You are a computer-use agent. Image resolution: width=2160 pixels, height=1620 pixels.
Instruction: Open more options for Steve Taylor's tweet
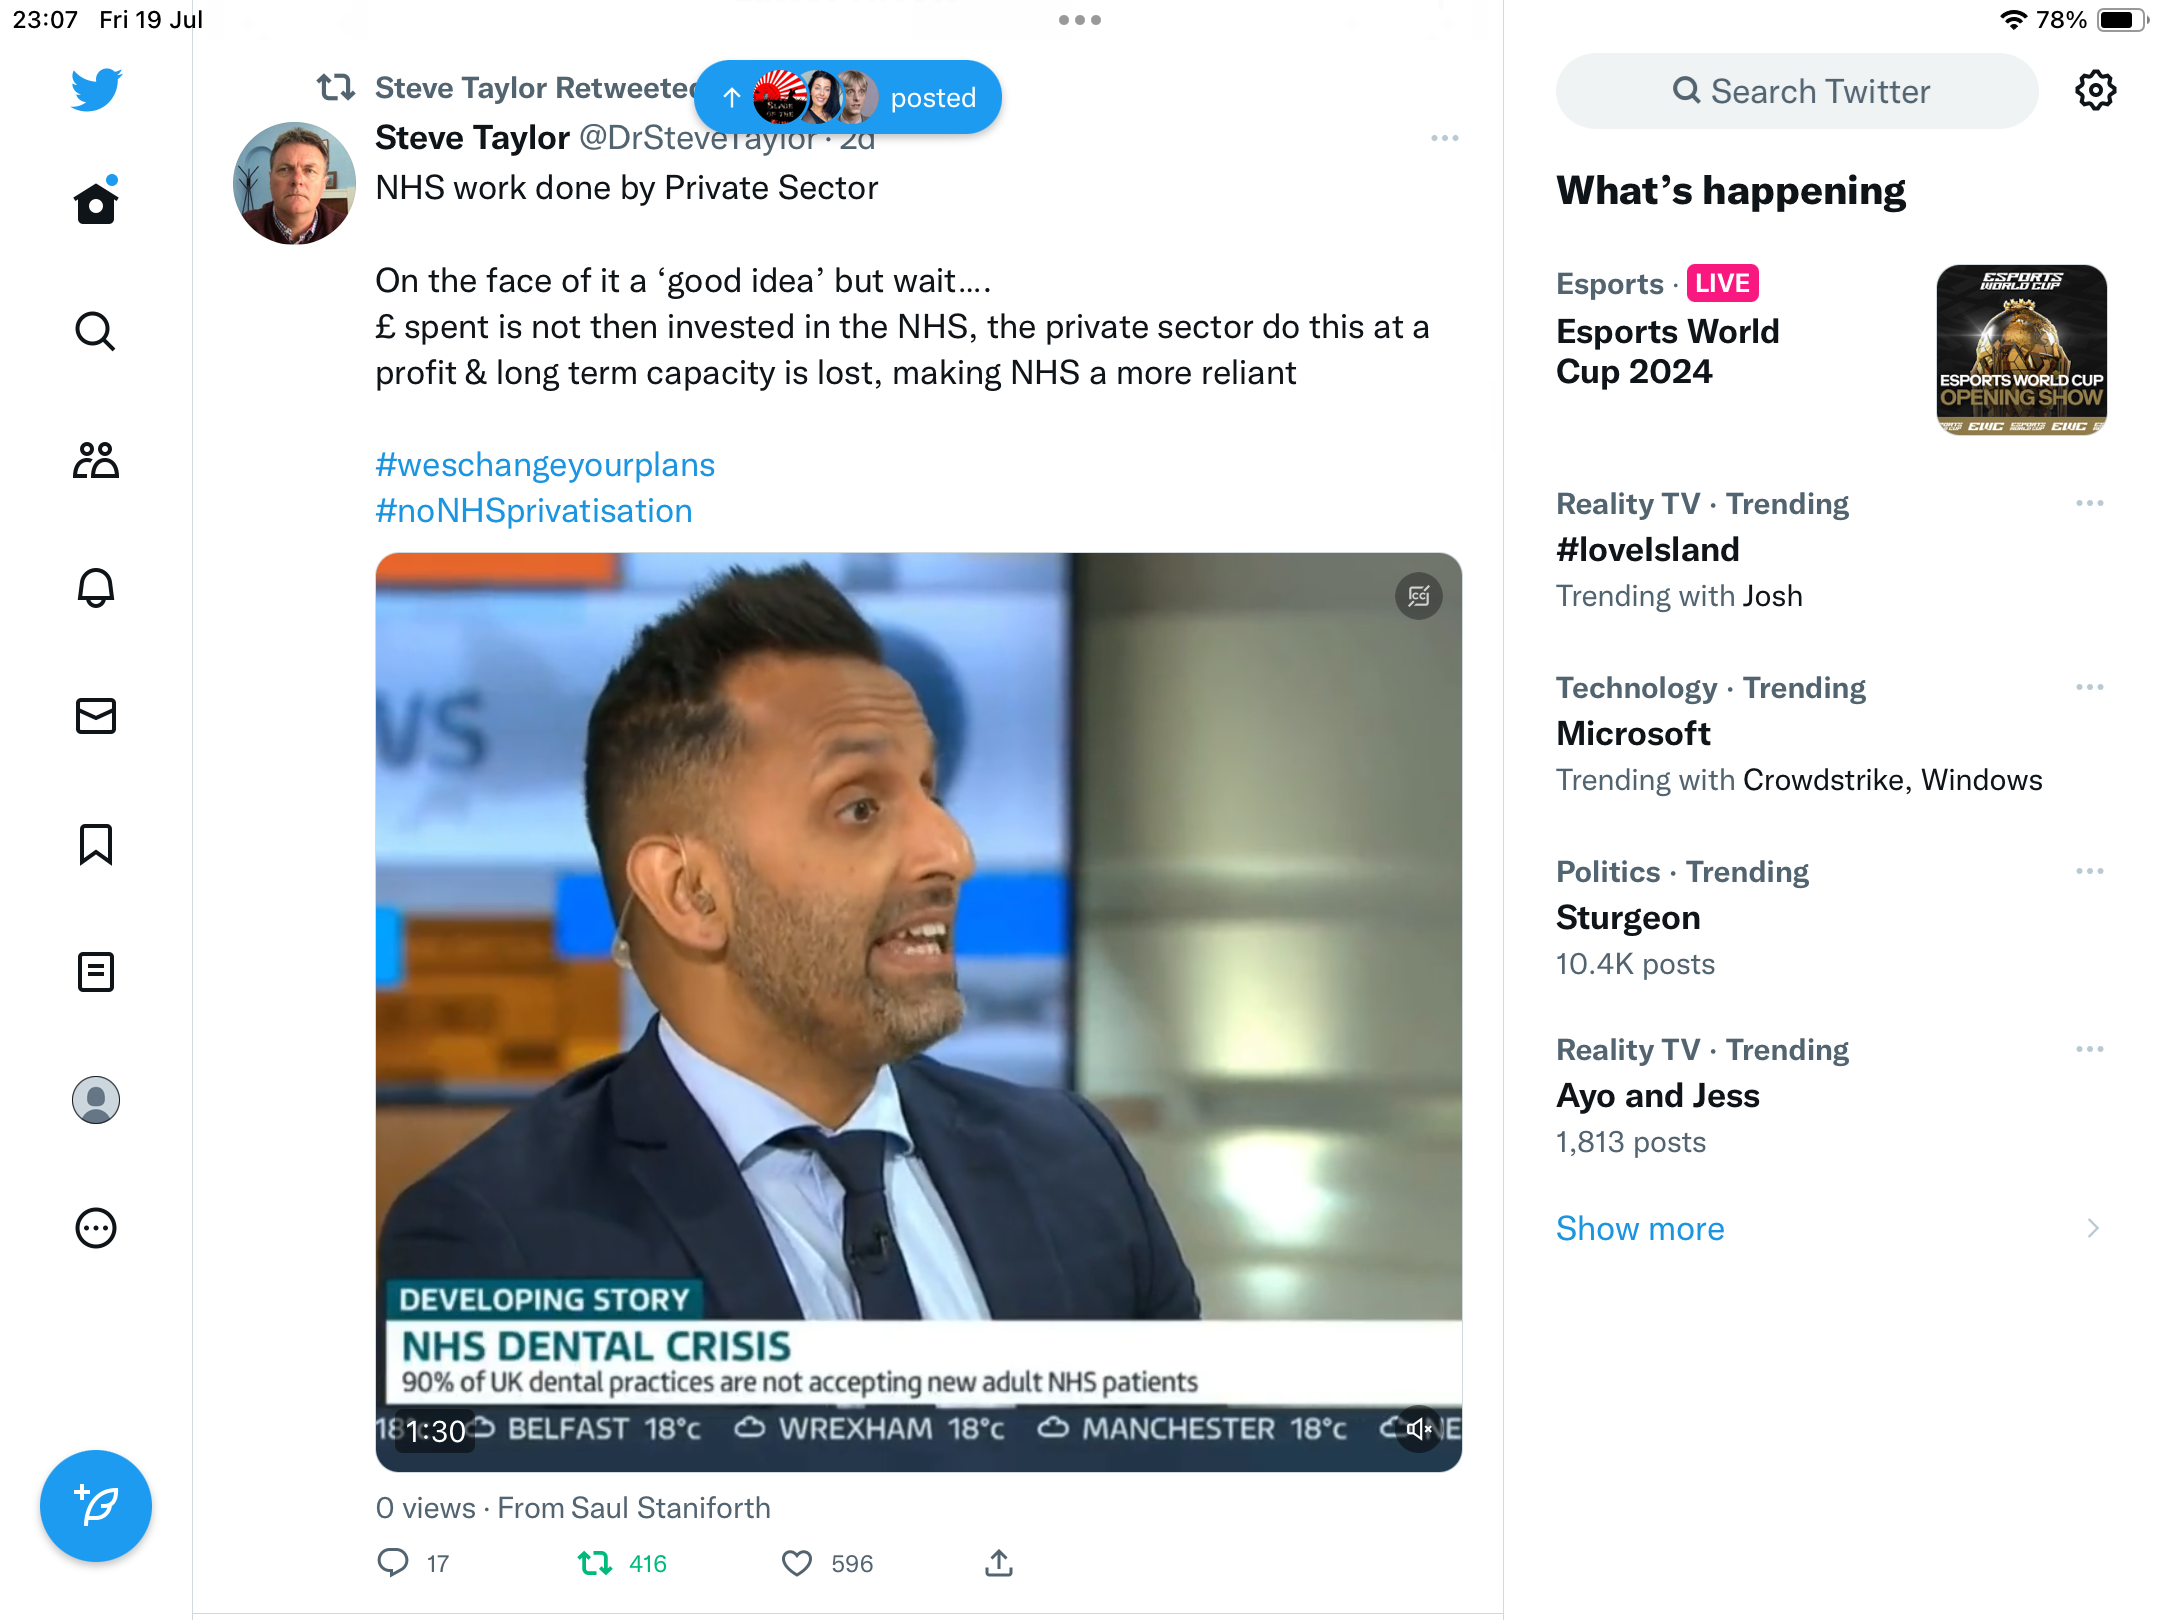[x=1444, y=138]
